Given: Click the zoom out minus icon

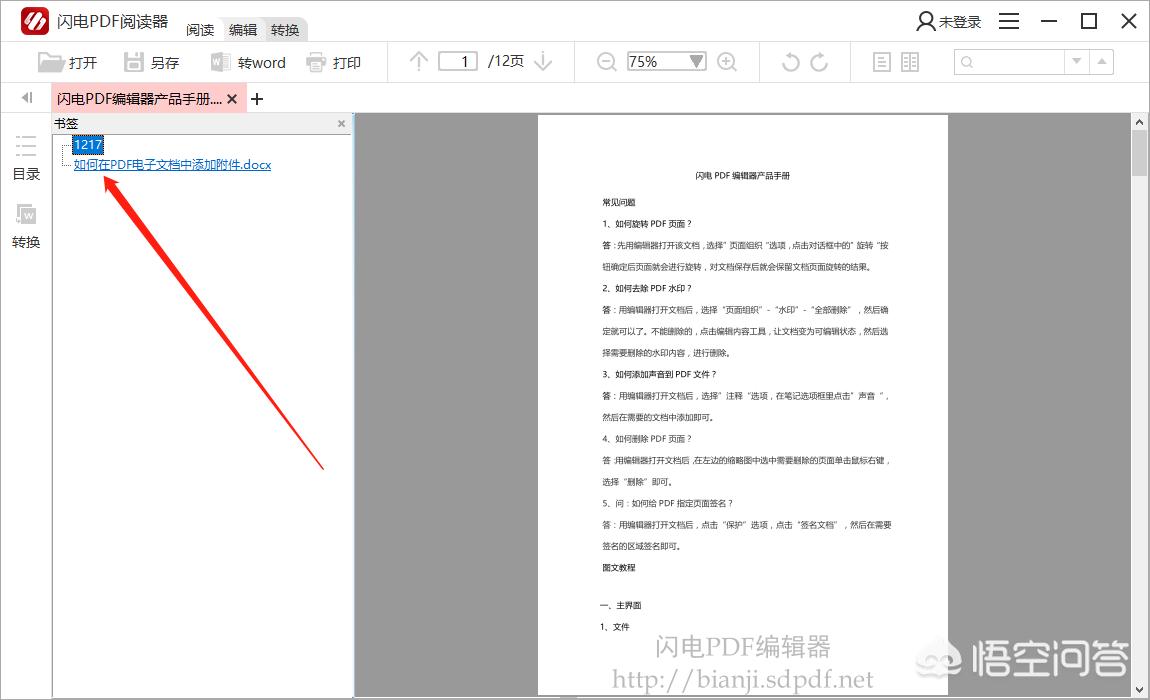Looking at the screenshot, I should coord(606,62).
